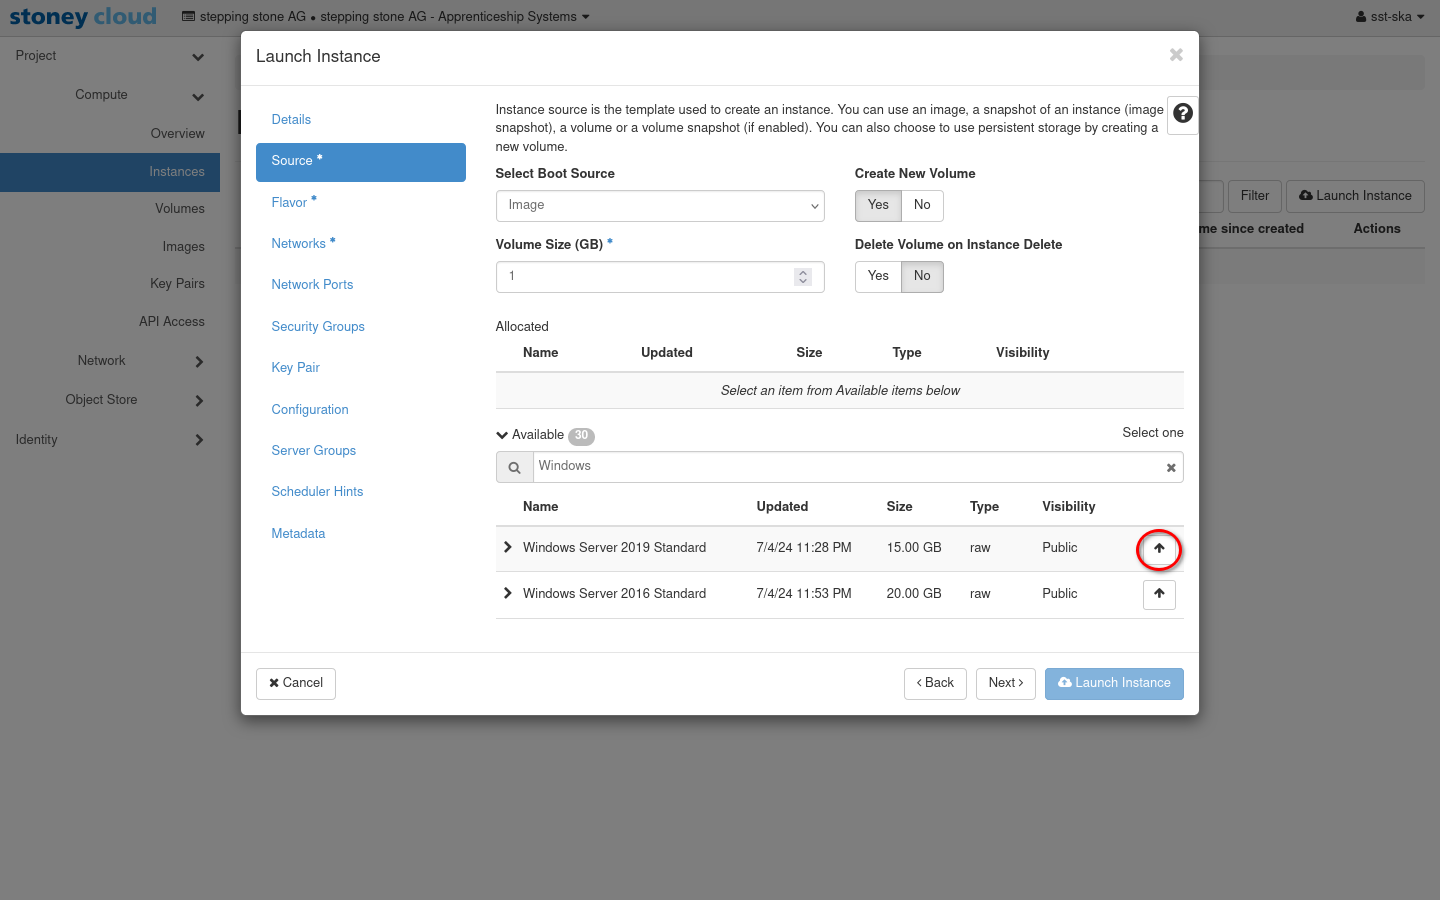
Task: Close the Launch Instance dialog
Action: [x=1176, y=55]
